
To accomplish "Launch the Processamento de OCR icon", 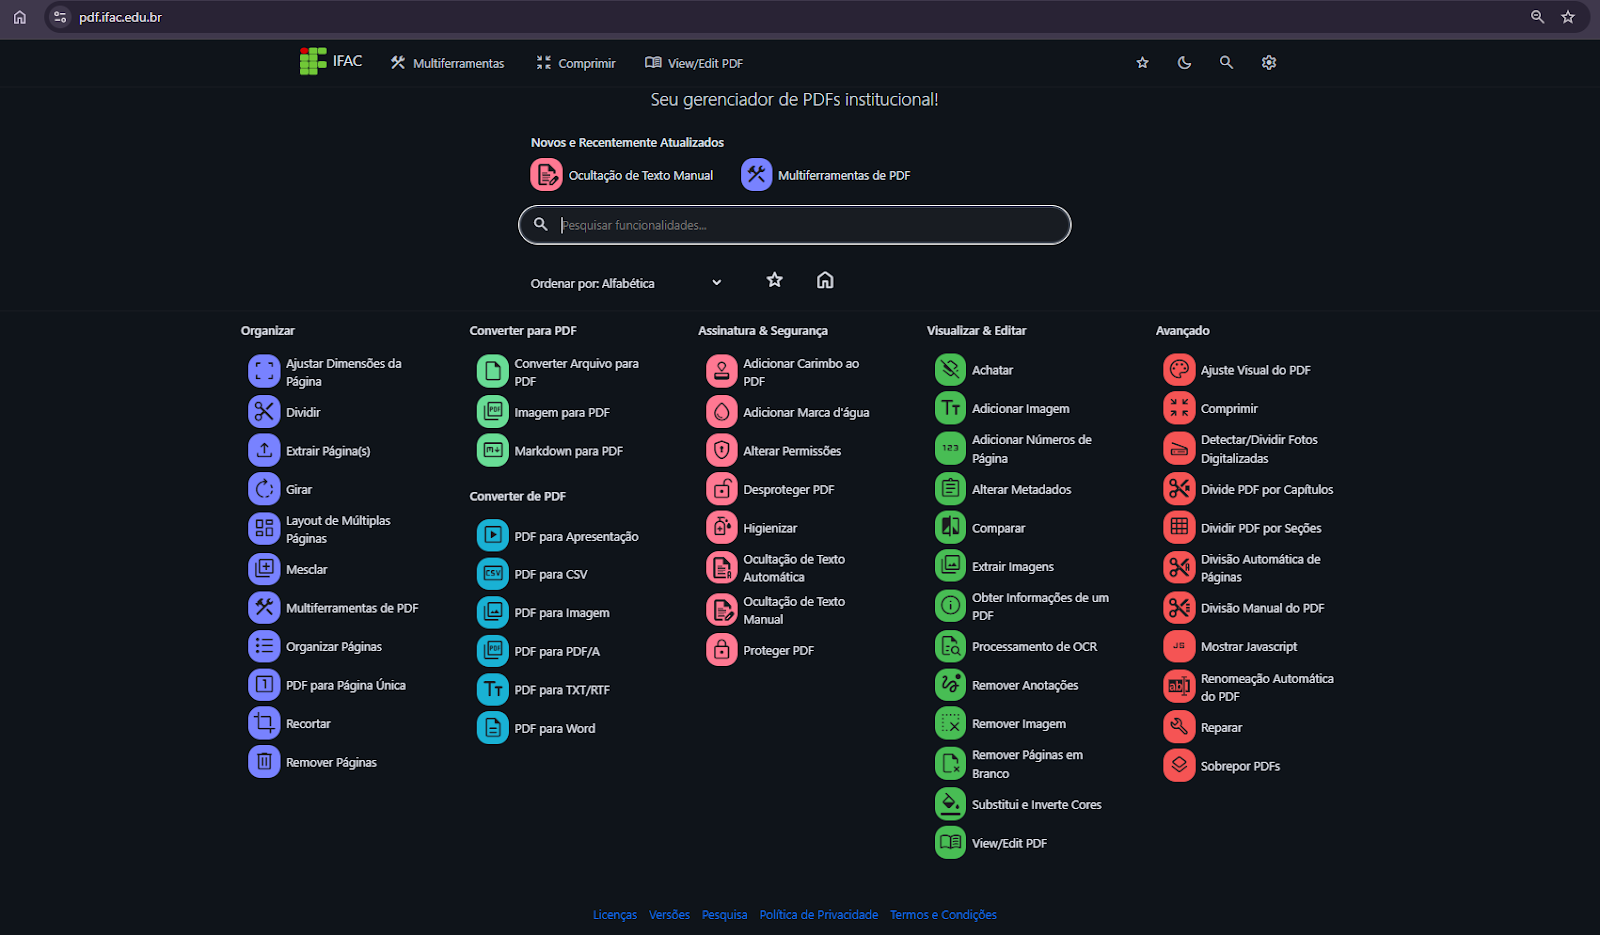I will [950, 646].
